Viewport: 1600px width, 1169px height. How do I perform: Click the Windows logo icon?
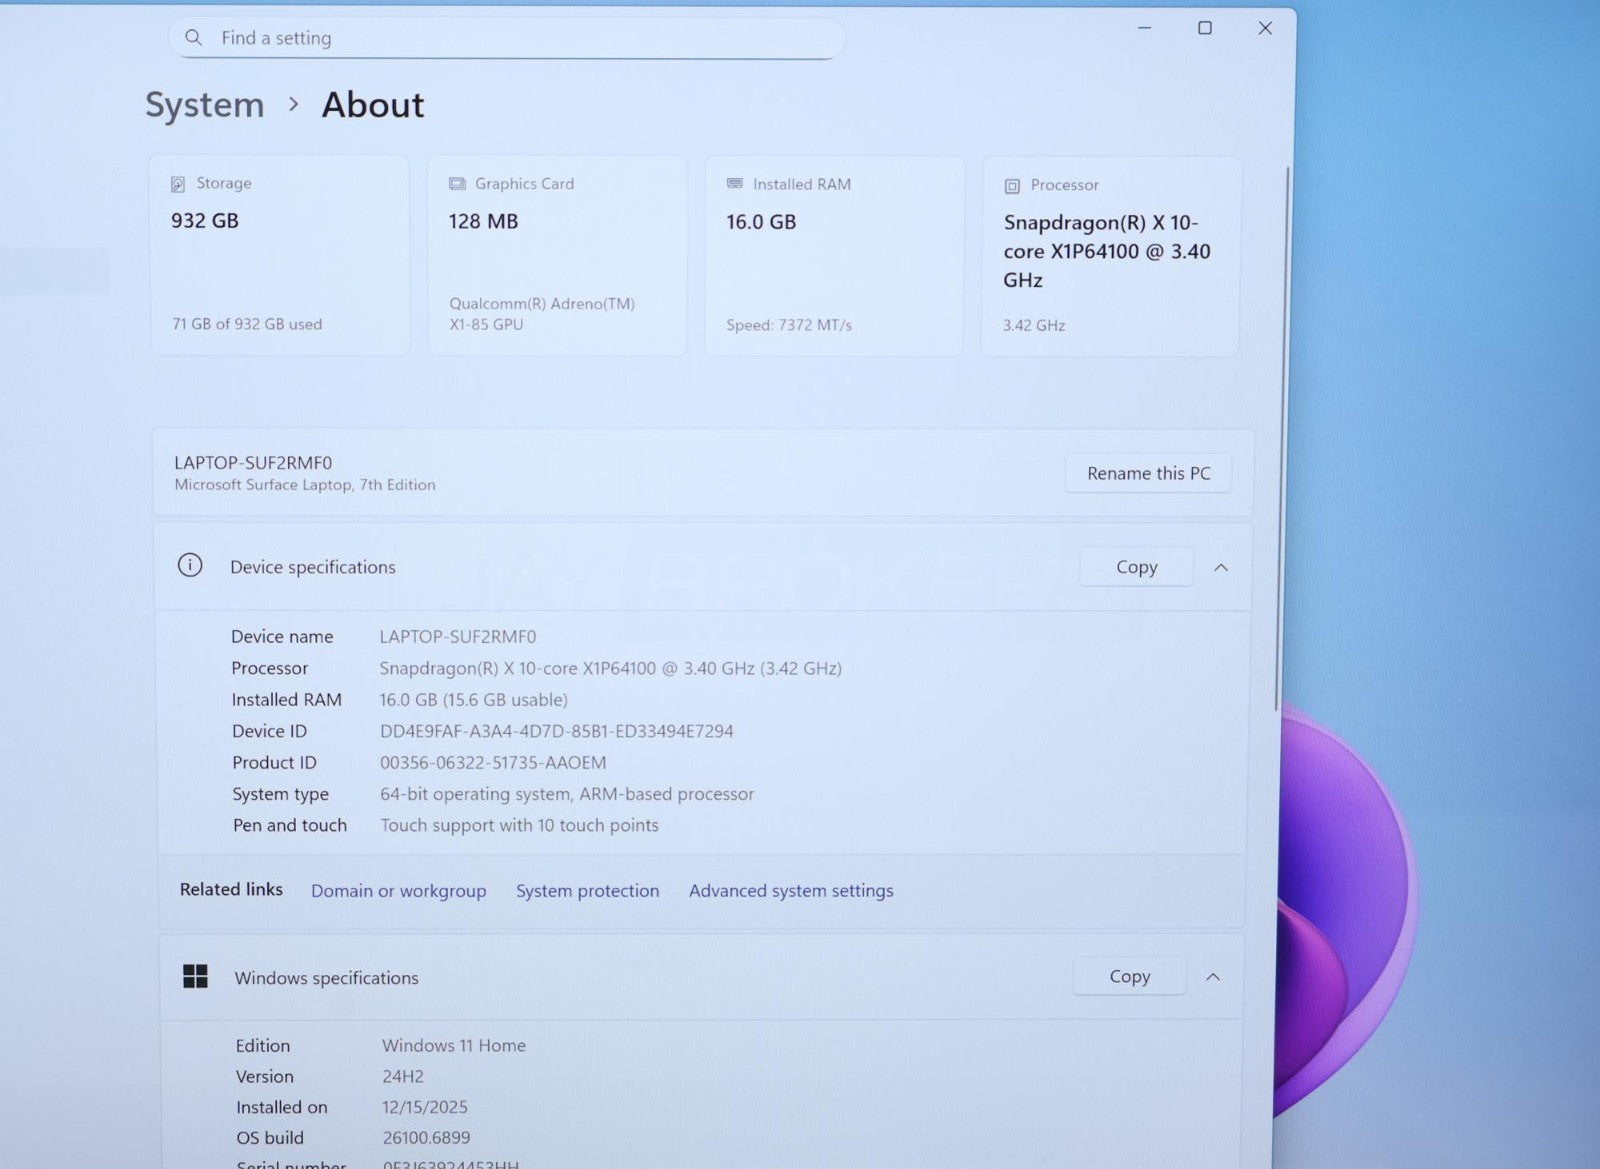196,977
